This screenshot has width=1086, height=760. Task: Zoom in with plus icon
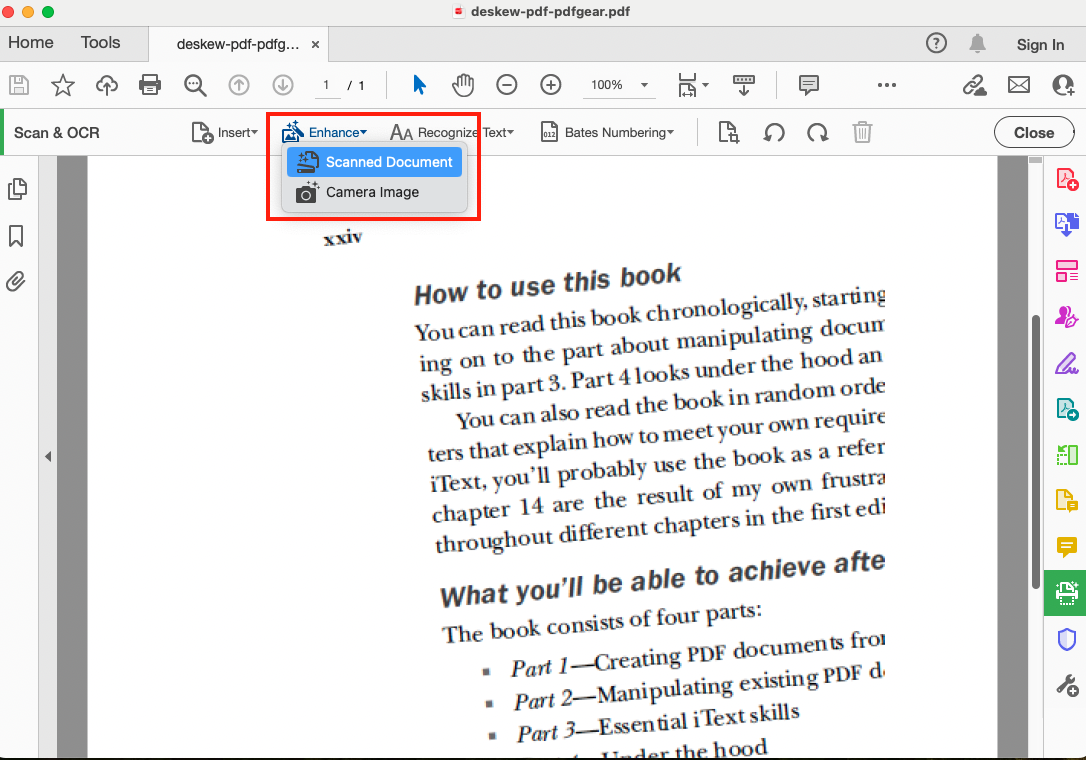click(x=551, y=85)
